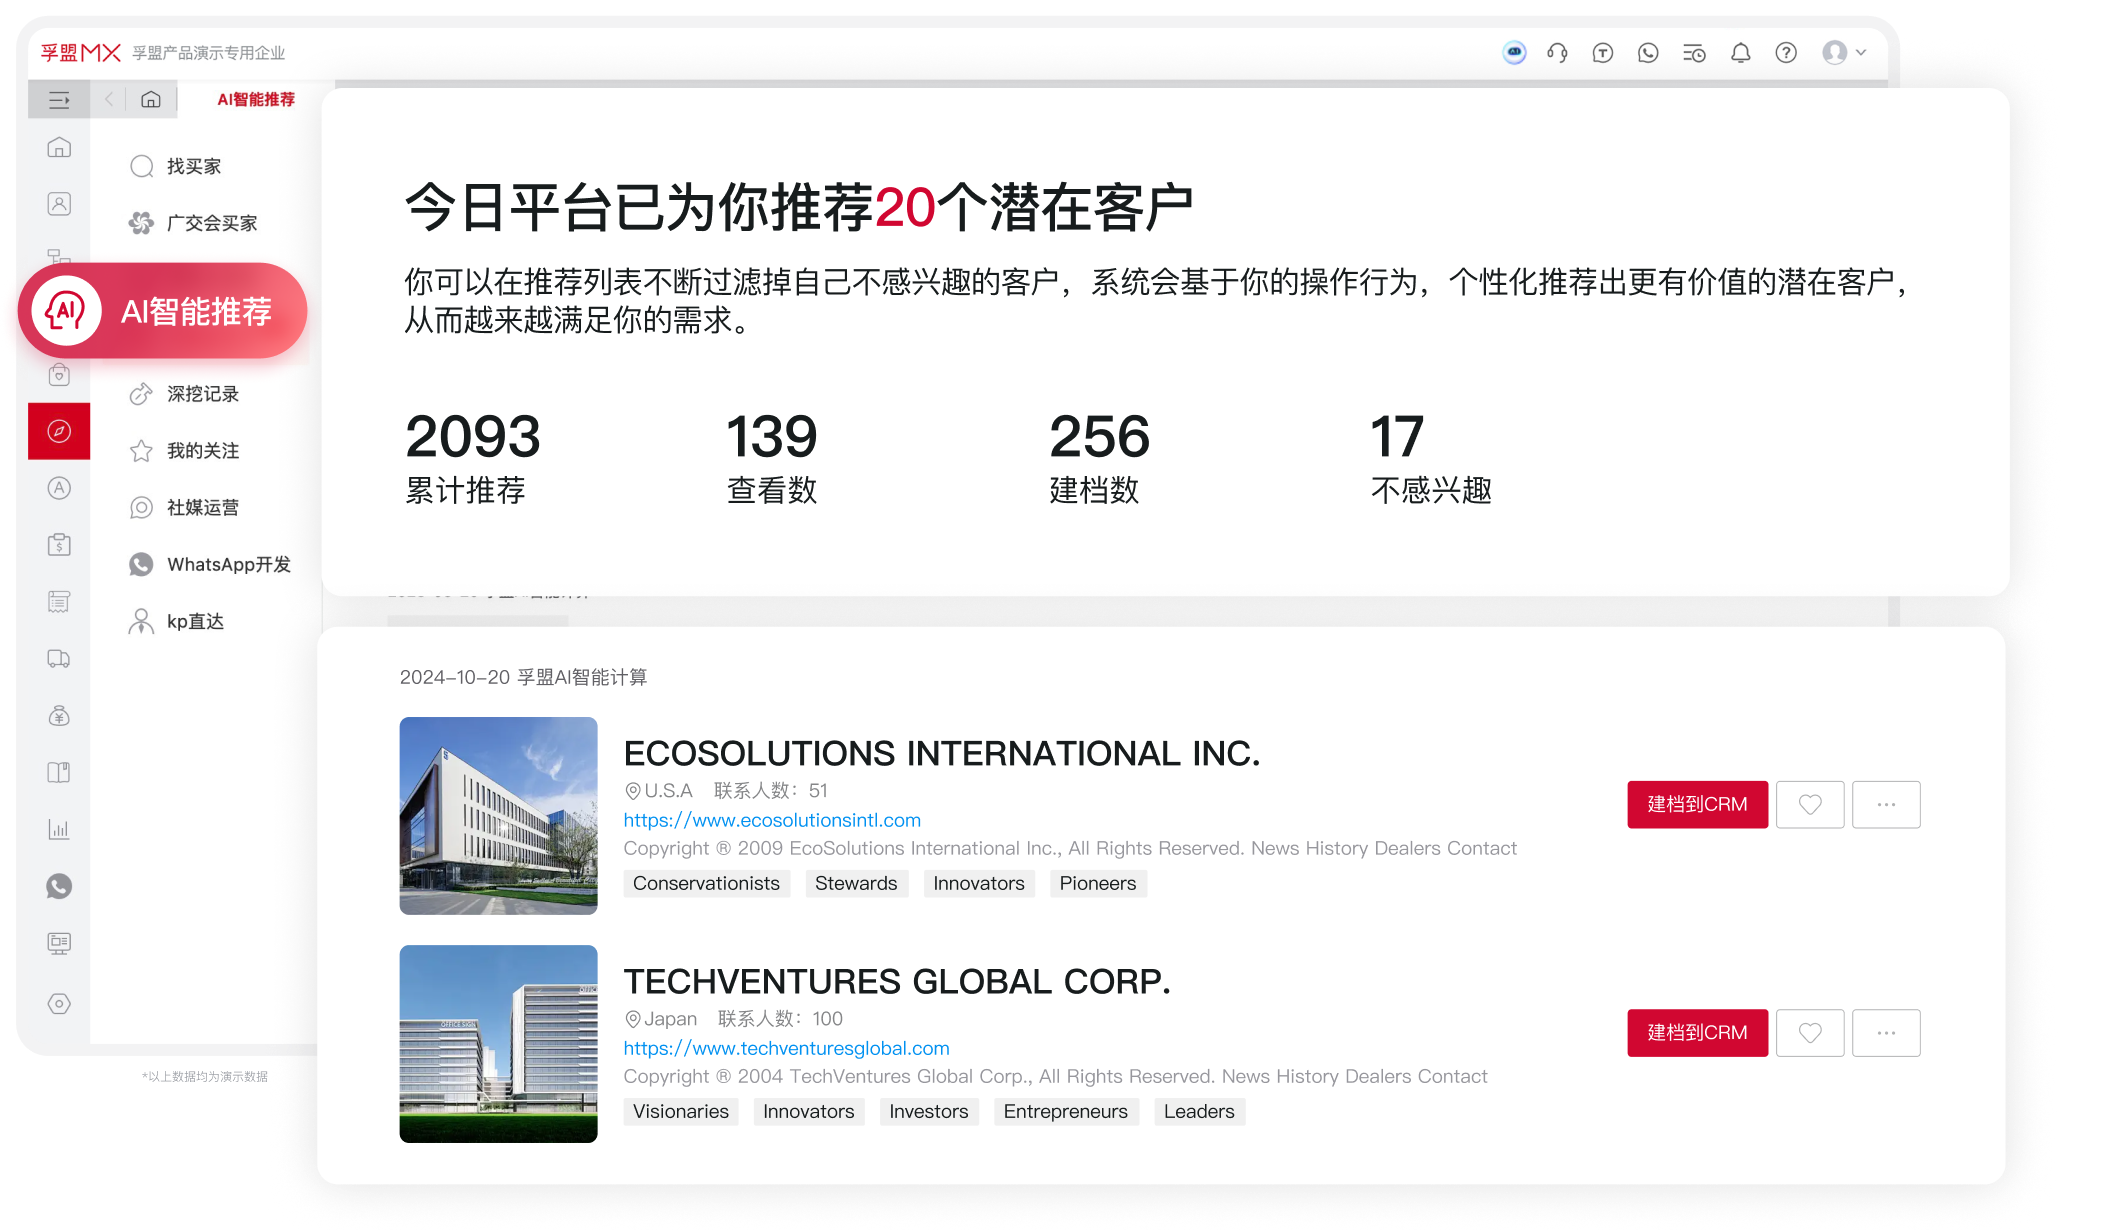Open the AI assistant bubble in the top bar
2125x1231 pixels.
[x=1513, y=53]
